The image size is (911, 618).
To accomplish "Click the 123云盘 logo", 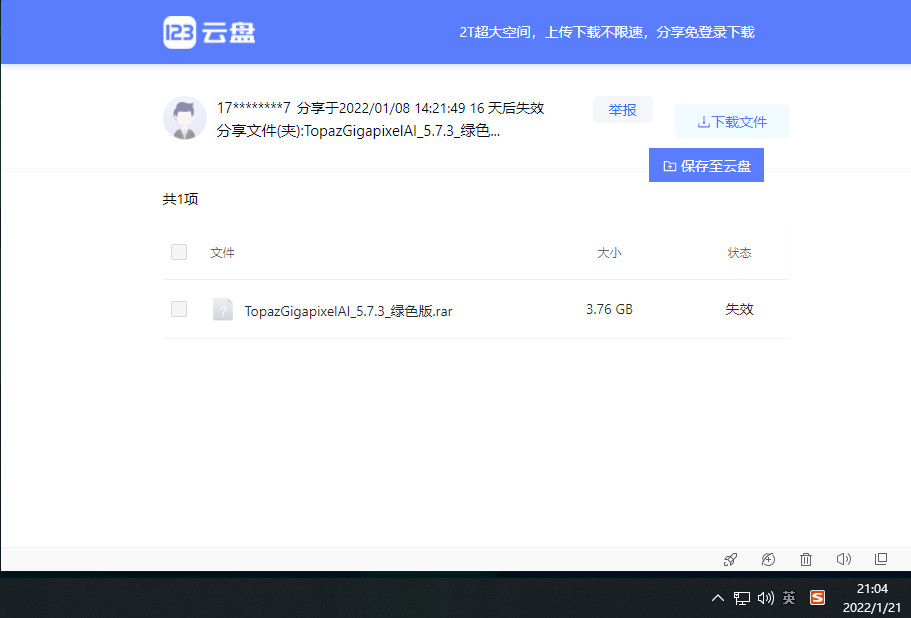I will pyautogui.click(x=209, y=33).
